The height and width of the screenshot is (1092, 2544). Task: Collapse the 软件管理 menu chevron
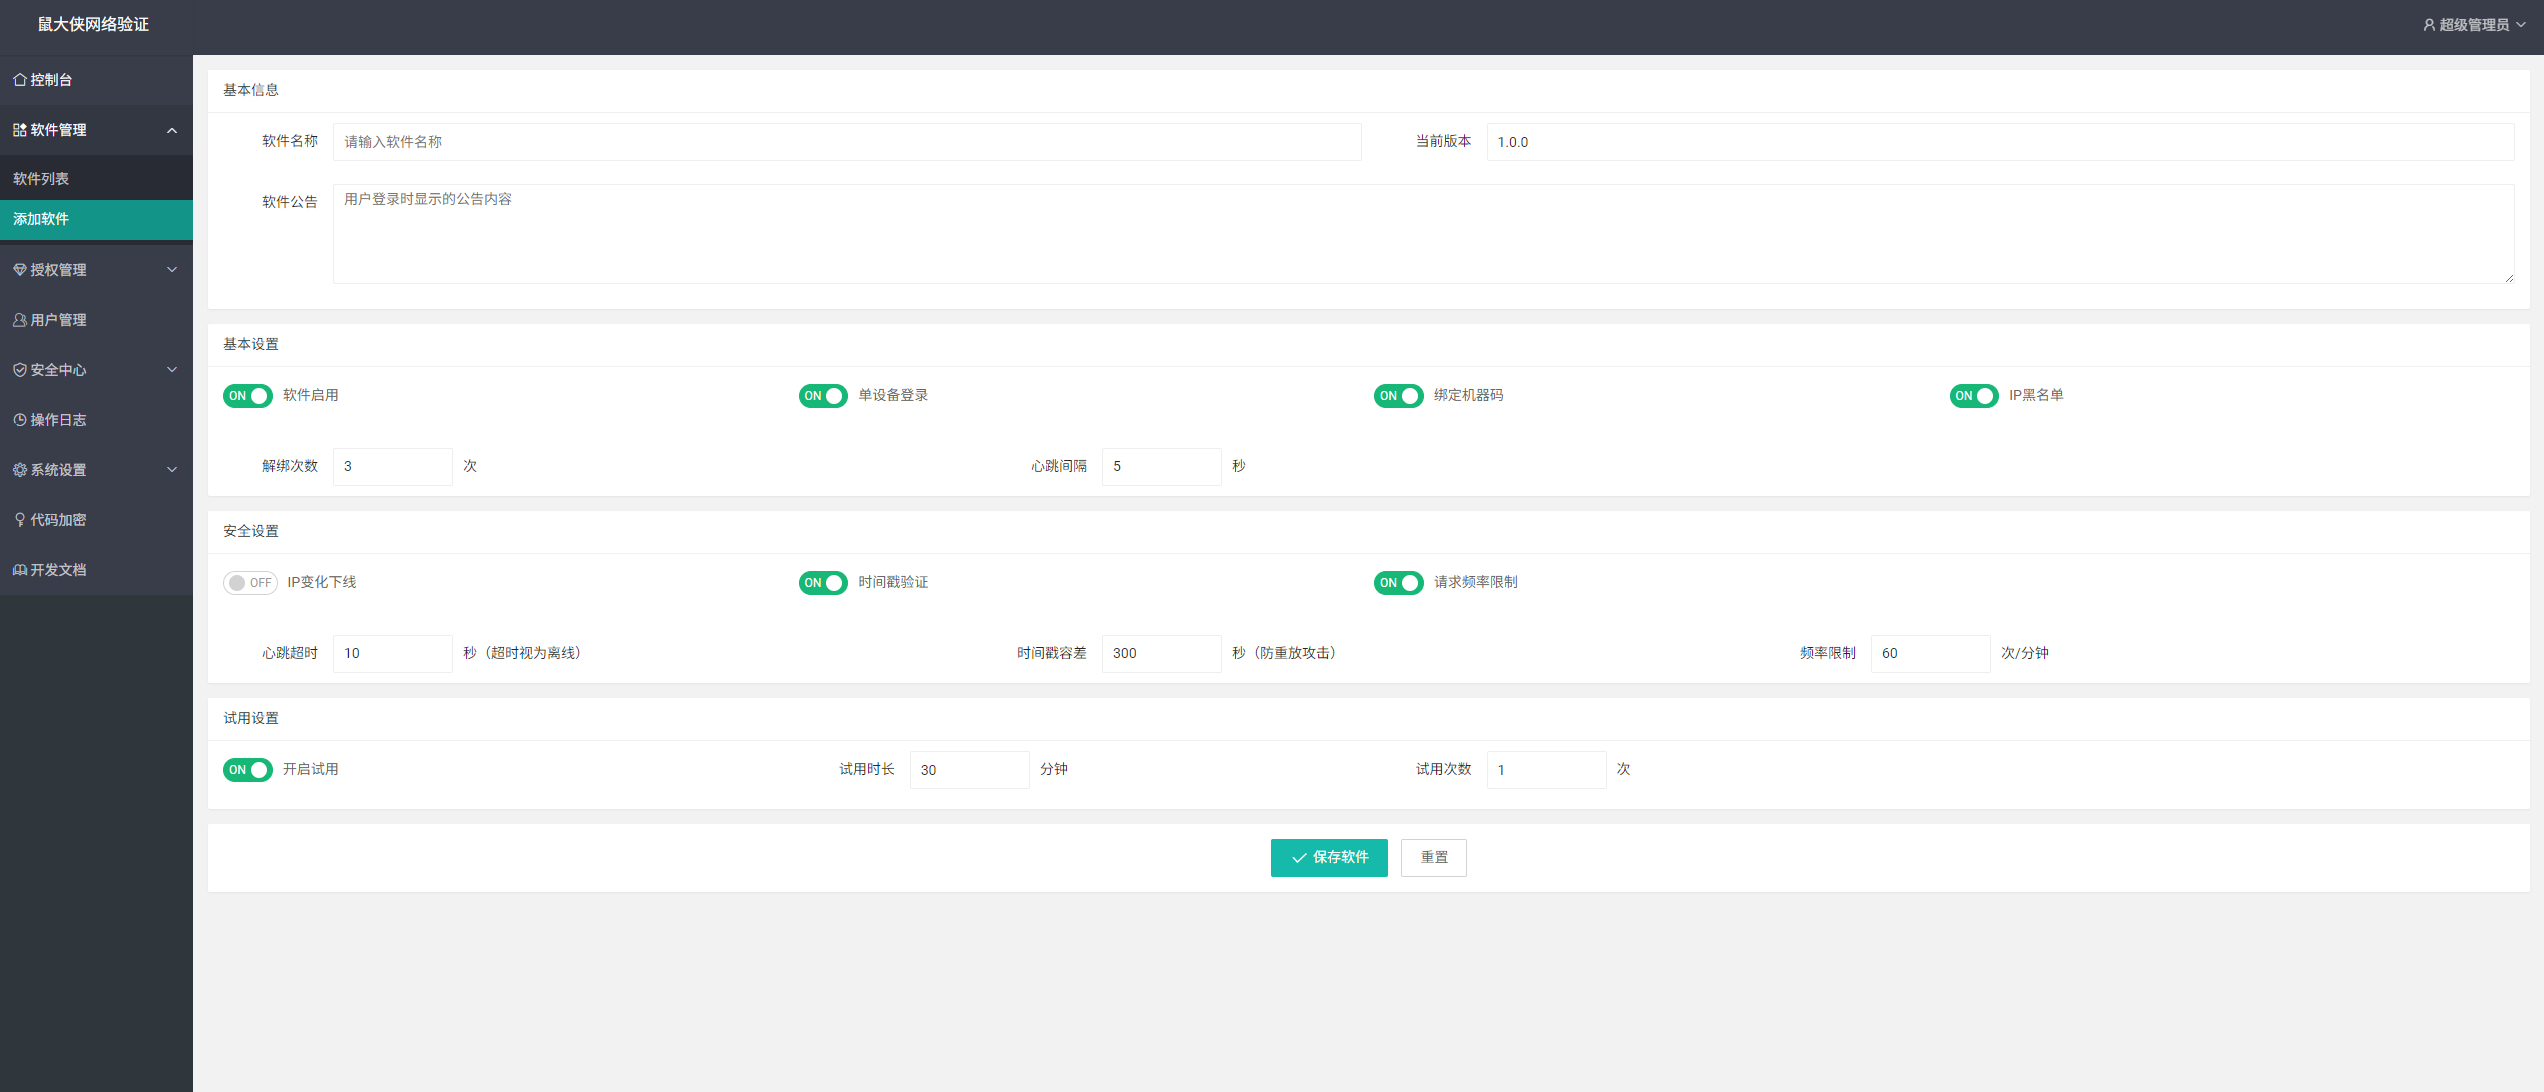click(x=172, y=130)
